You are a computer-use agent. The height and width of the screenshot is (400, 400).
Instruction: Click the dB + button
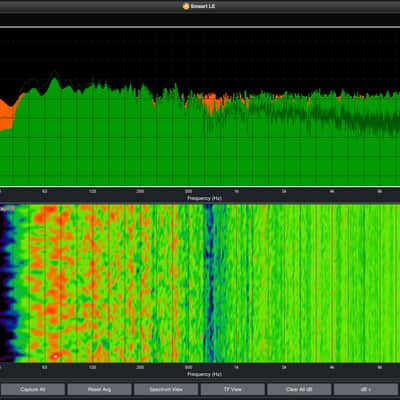(366, 389)
